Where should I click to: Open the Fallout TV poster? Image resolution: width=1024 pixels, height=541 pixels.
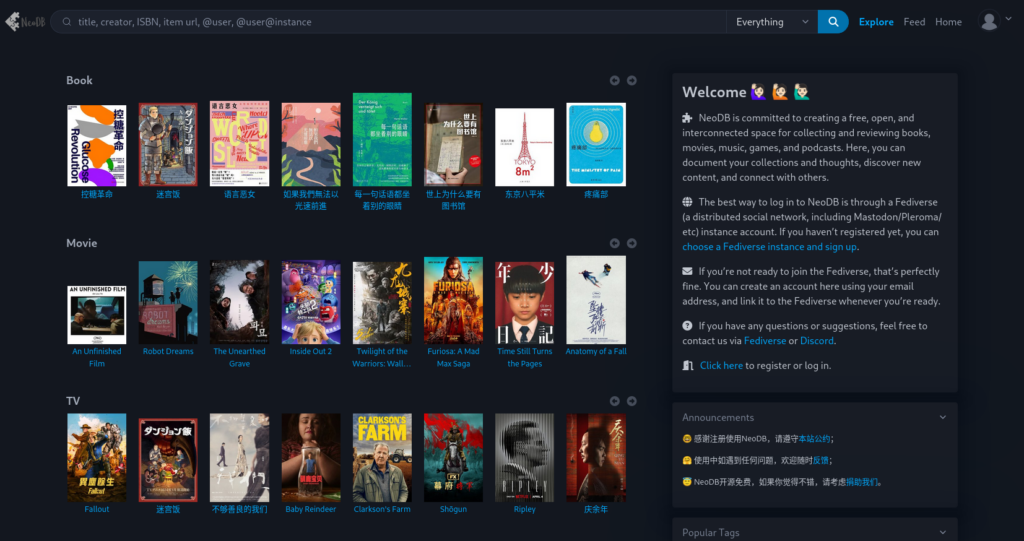[x=97, y=458]
